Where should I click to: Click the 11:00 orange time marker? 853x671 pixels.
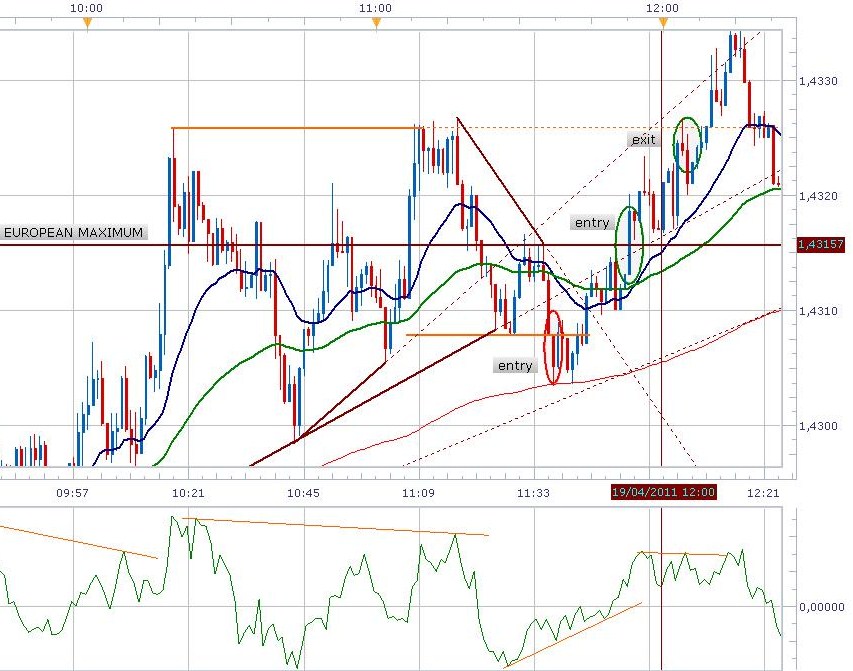[376, 23]
